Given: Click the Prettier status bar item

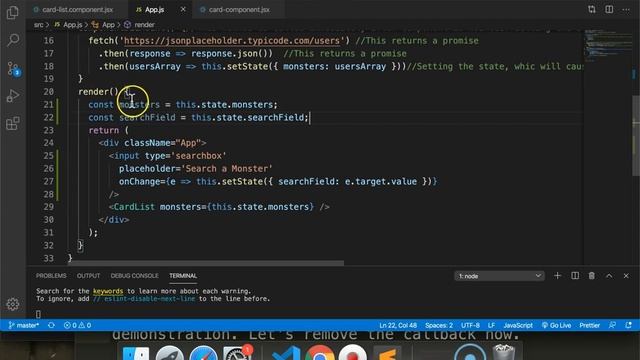Looking at the screenshot, I should (x=590, y=325).
